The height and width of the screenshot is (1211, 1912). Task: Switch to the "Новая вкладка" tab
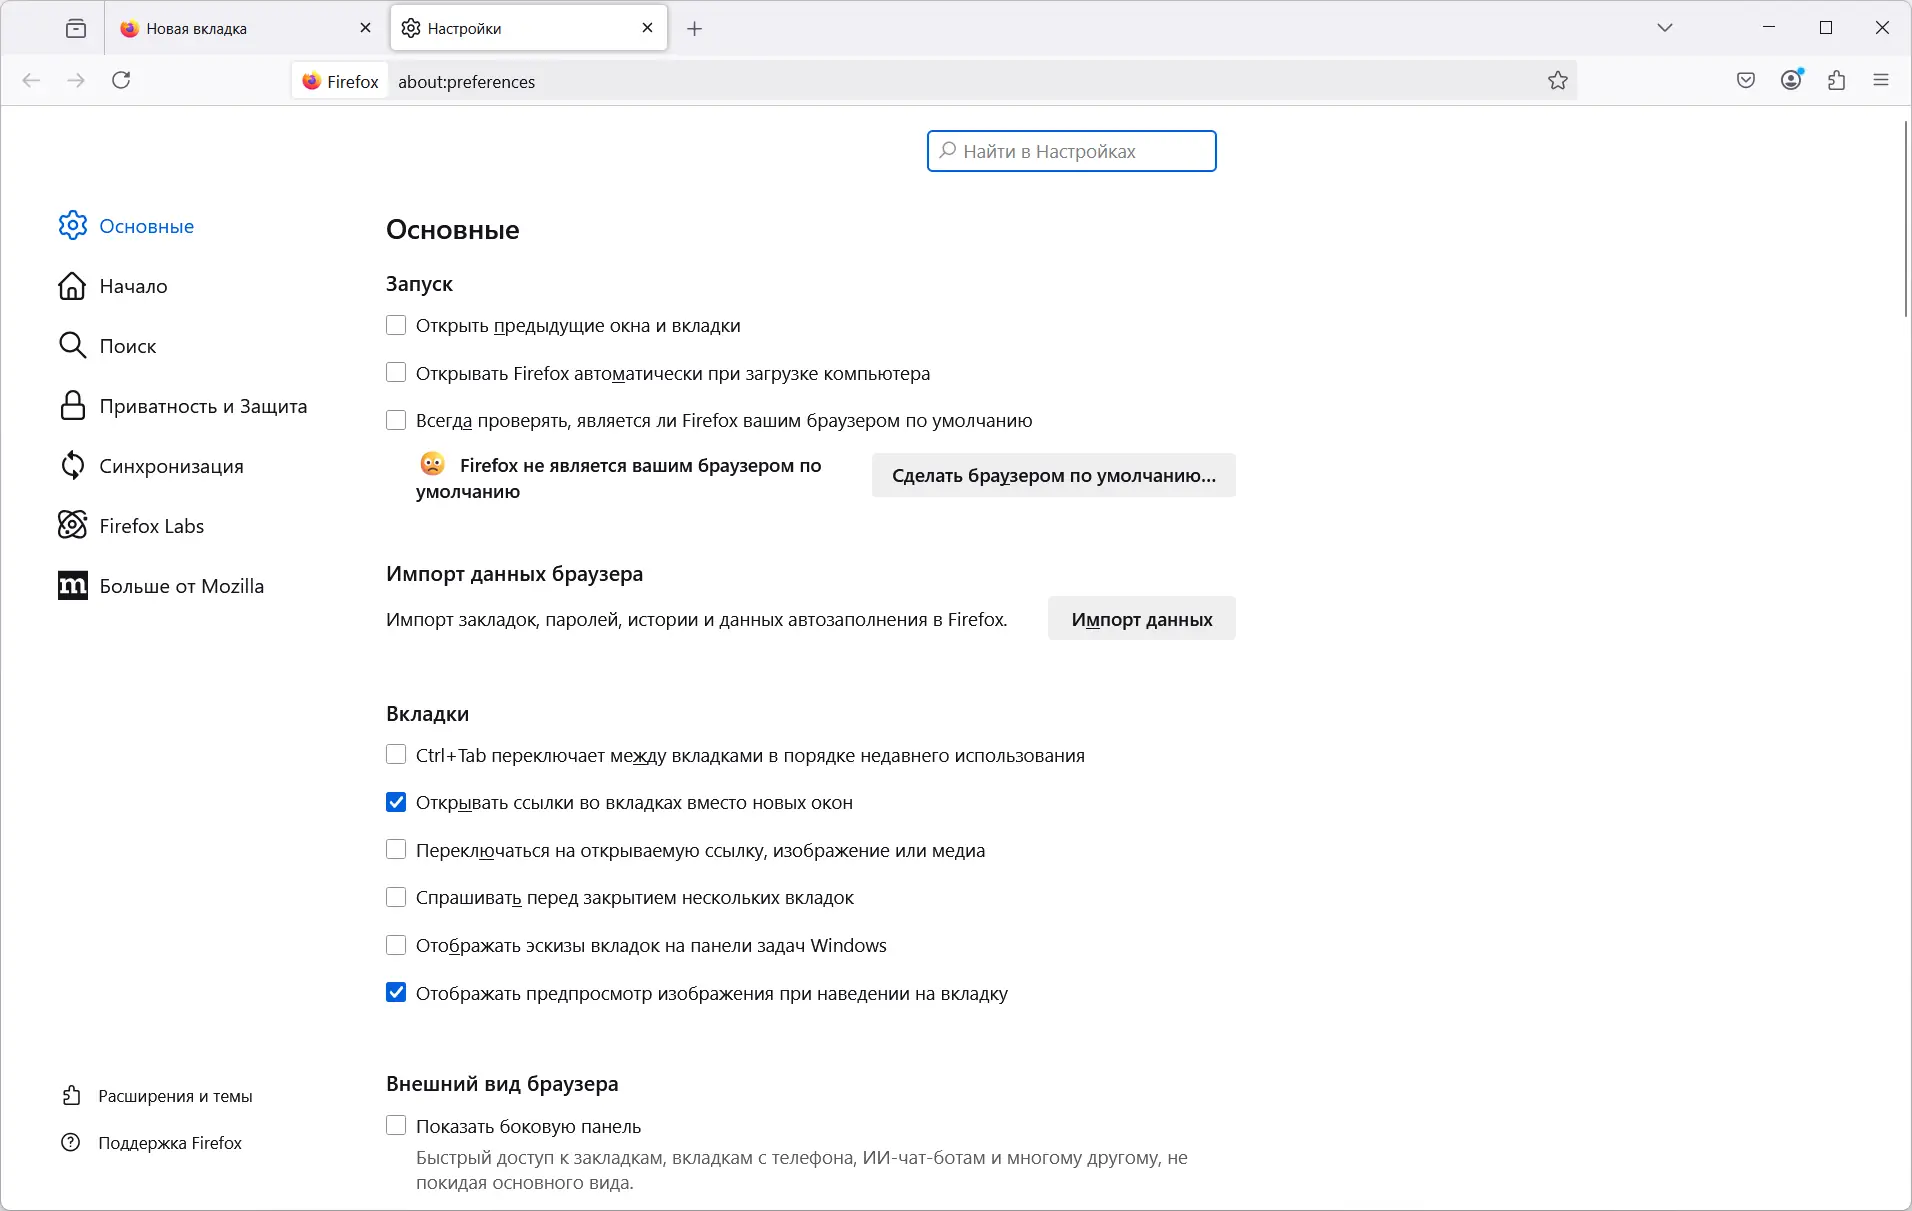[x=230, y=29]
